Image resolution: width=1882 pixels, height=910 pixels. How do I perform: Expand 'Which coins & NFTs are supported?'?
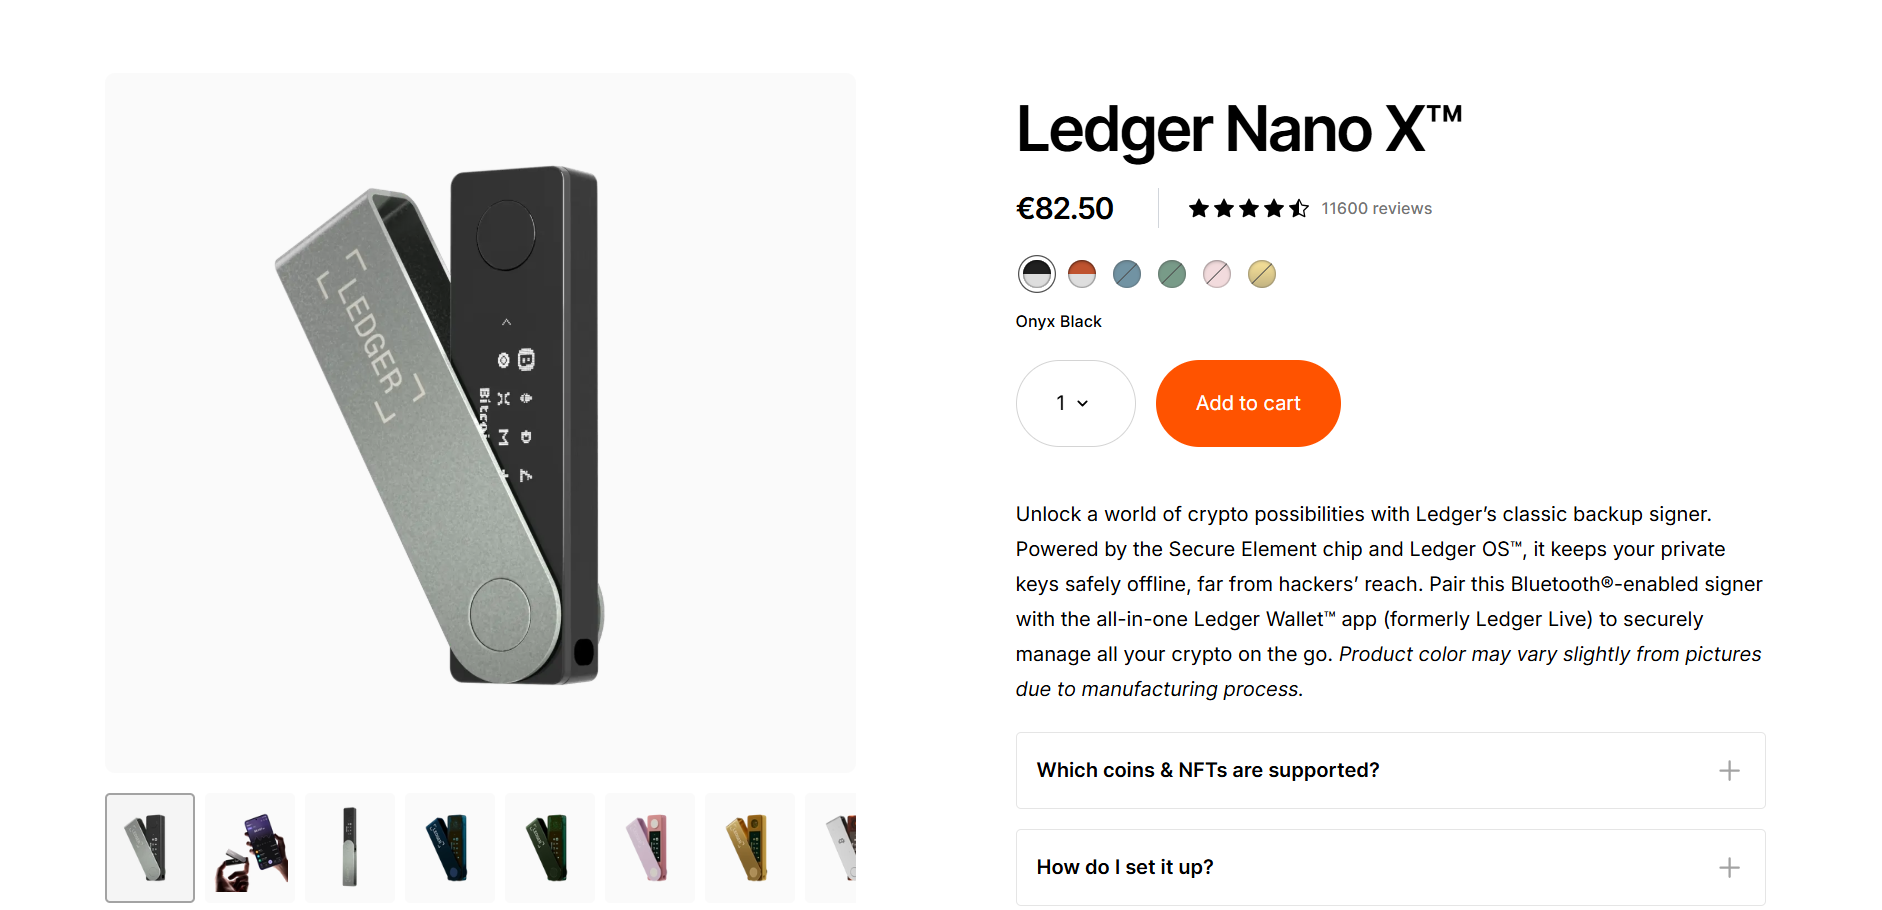1207,770
